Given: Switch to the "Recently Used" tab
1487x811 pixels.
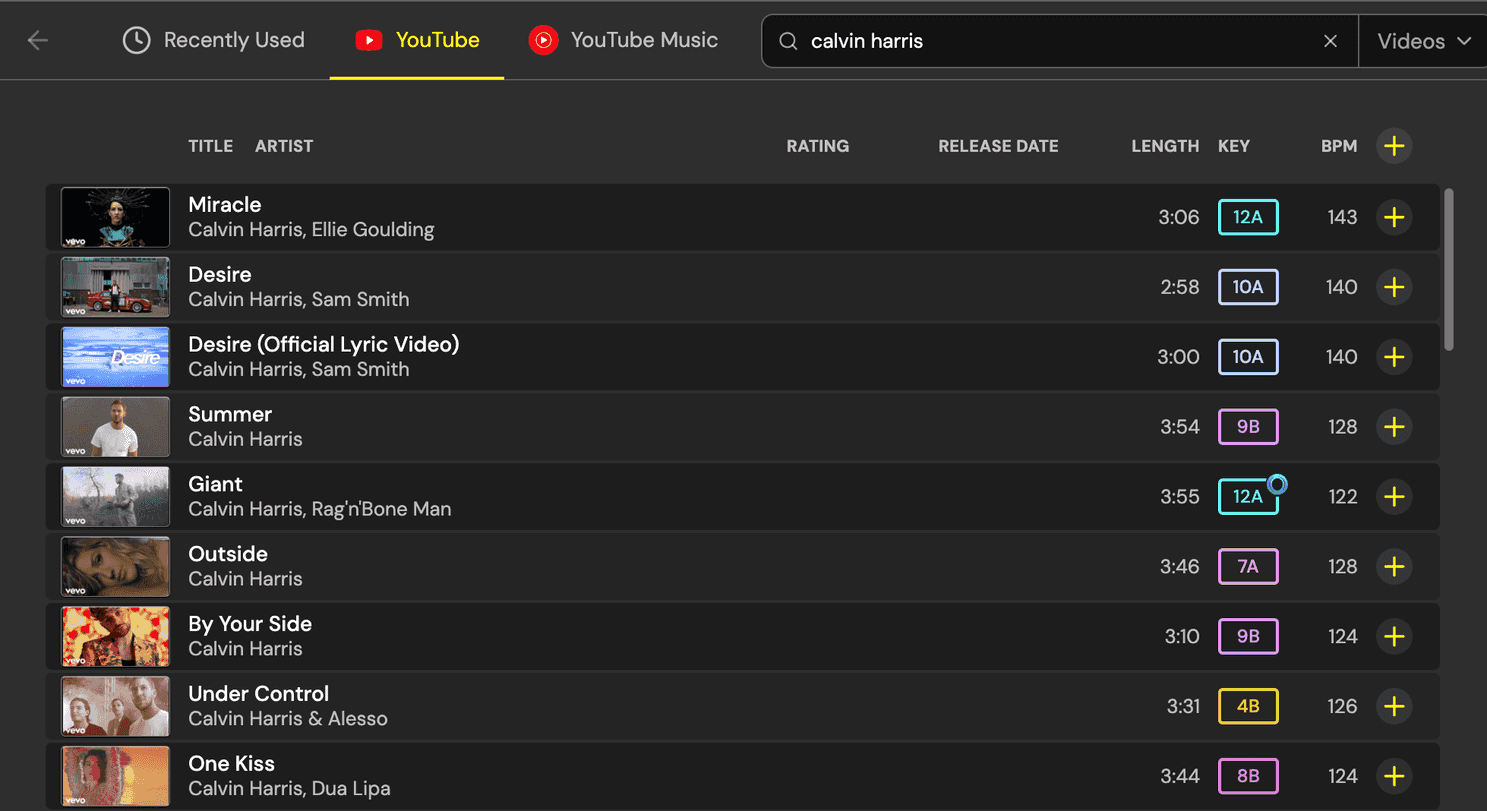Looking at the screenshot, I should click(x=213, y=40).
